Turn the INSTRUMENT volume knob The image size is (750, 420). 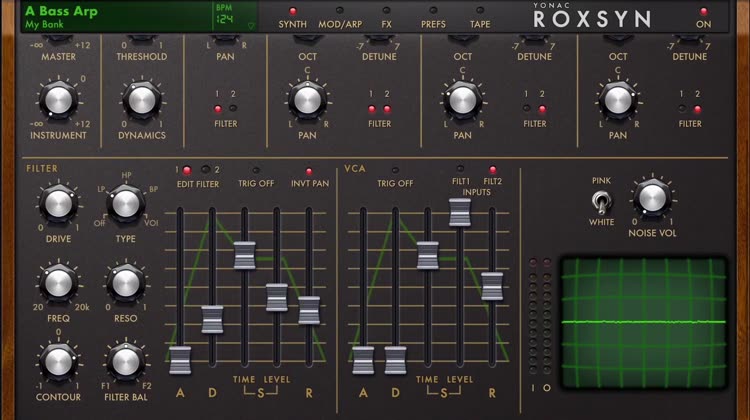point(58,100)
